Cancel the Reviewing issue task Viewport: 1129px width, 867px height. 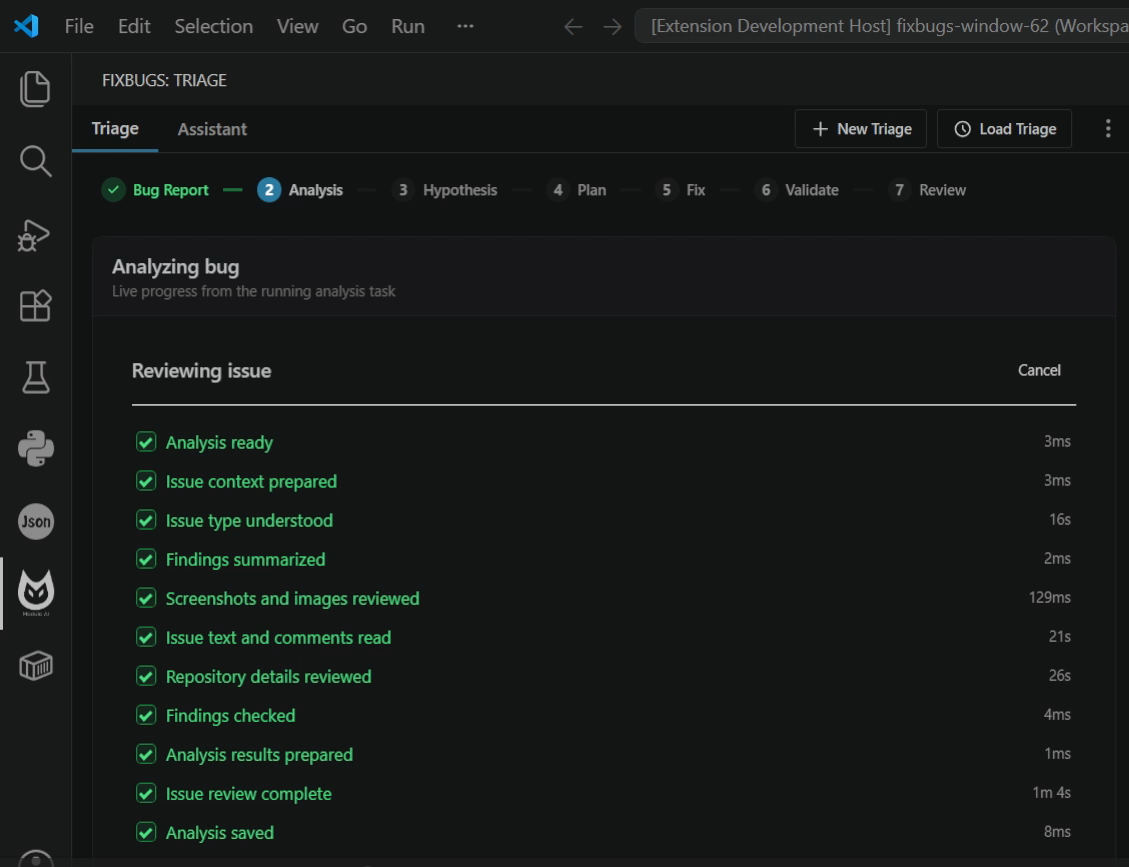tap(1039, 370)
